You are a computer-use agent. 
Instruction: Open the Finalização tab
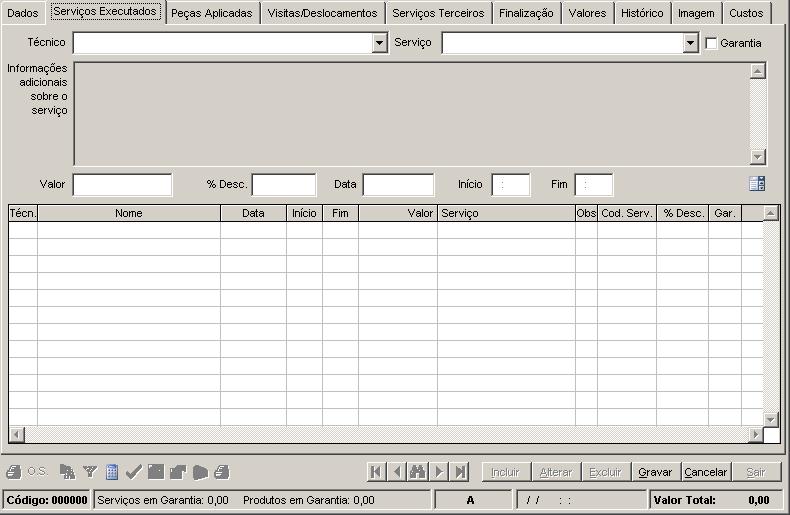click(526, 13)
